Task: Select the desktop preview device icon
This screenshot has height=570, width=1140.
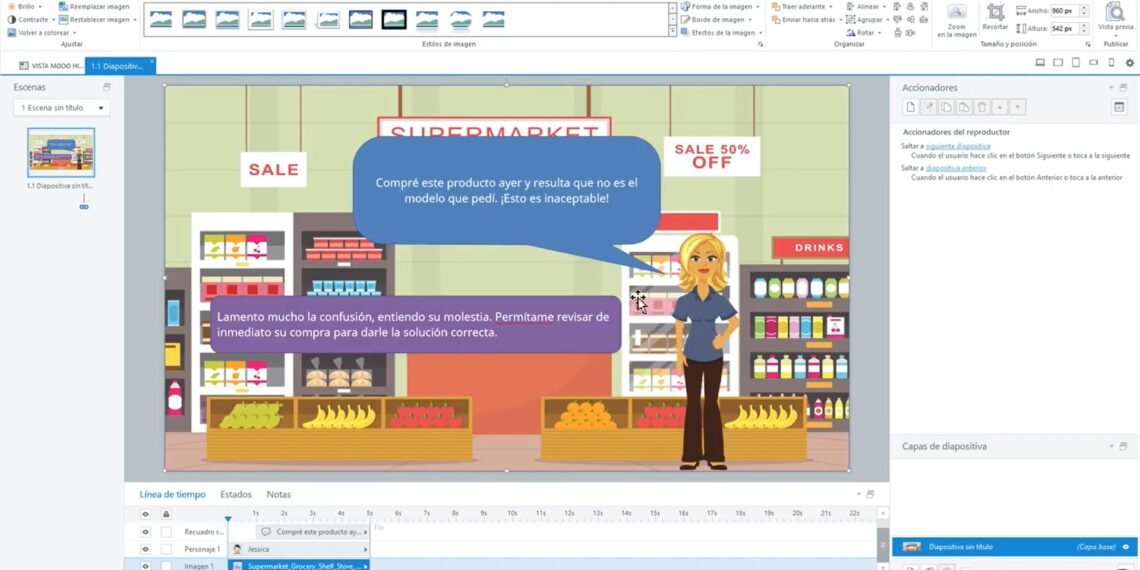Action: click(x=1040, y=63)
